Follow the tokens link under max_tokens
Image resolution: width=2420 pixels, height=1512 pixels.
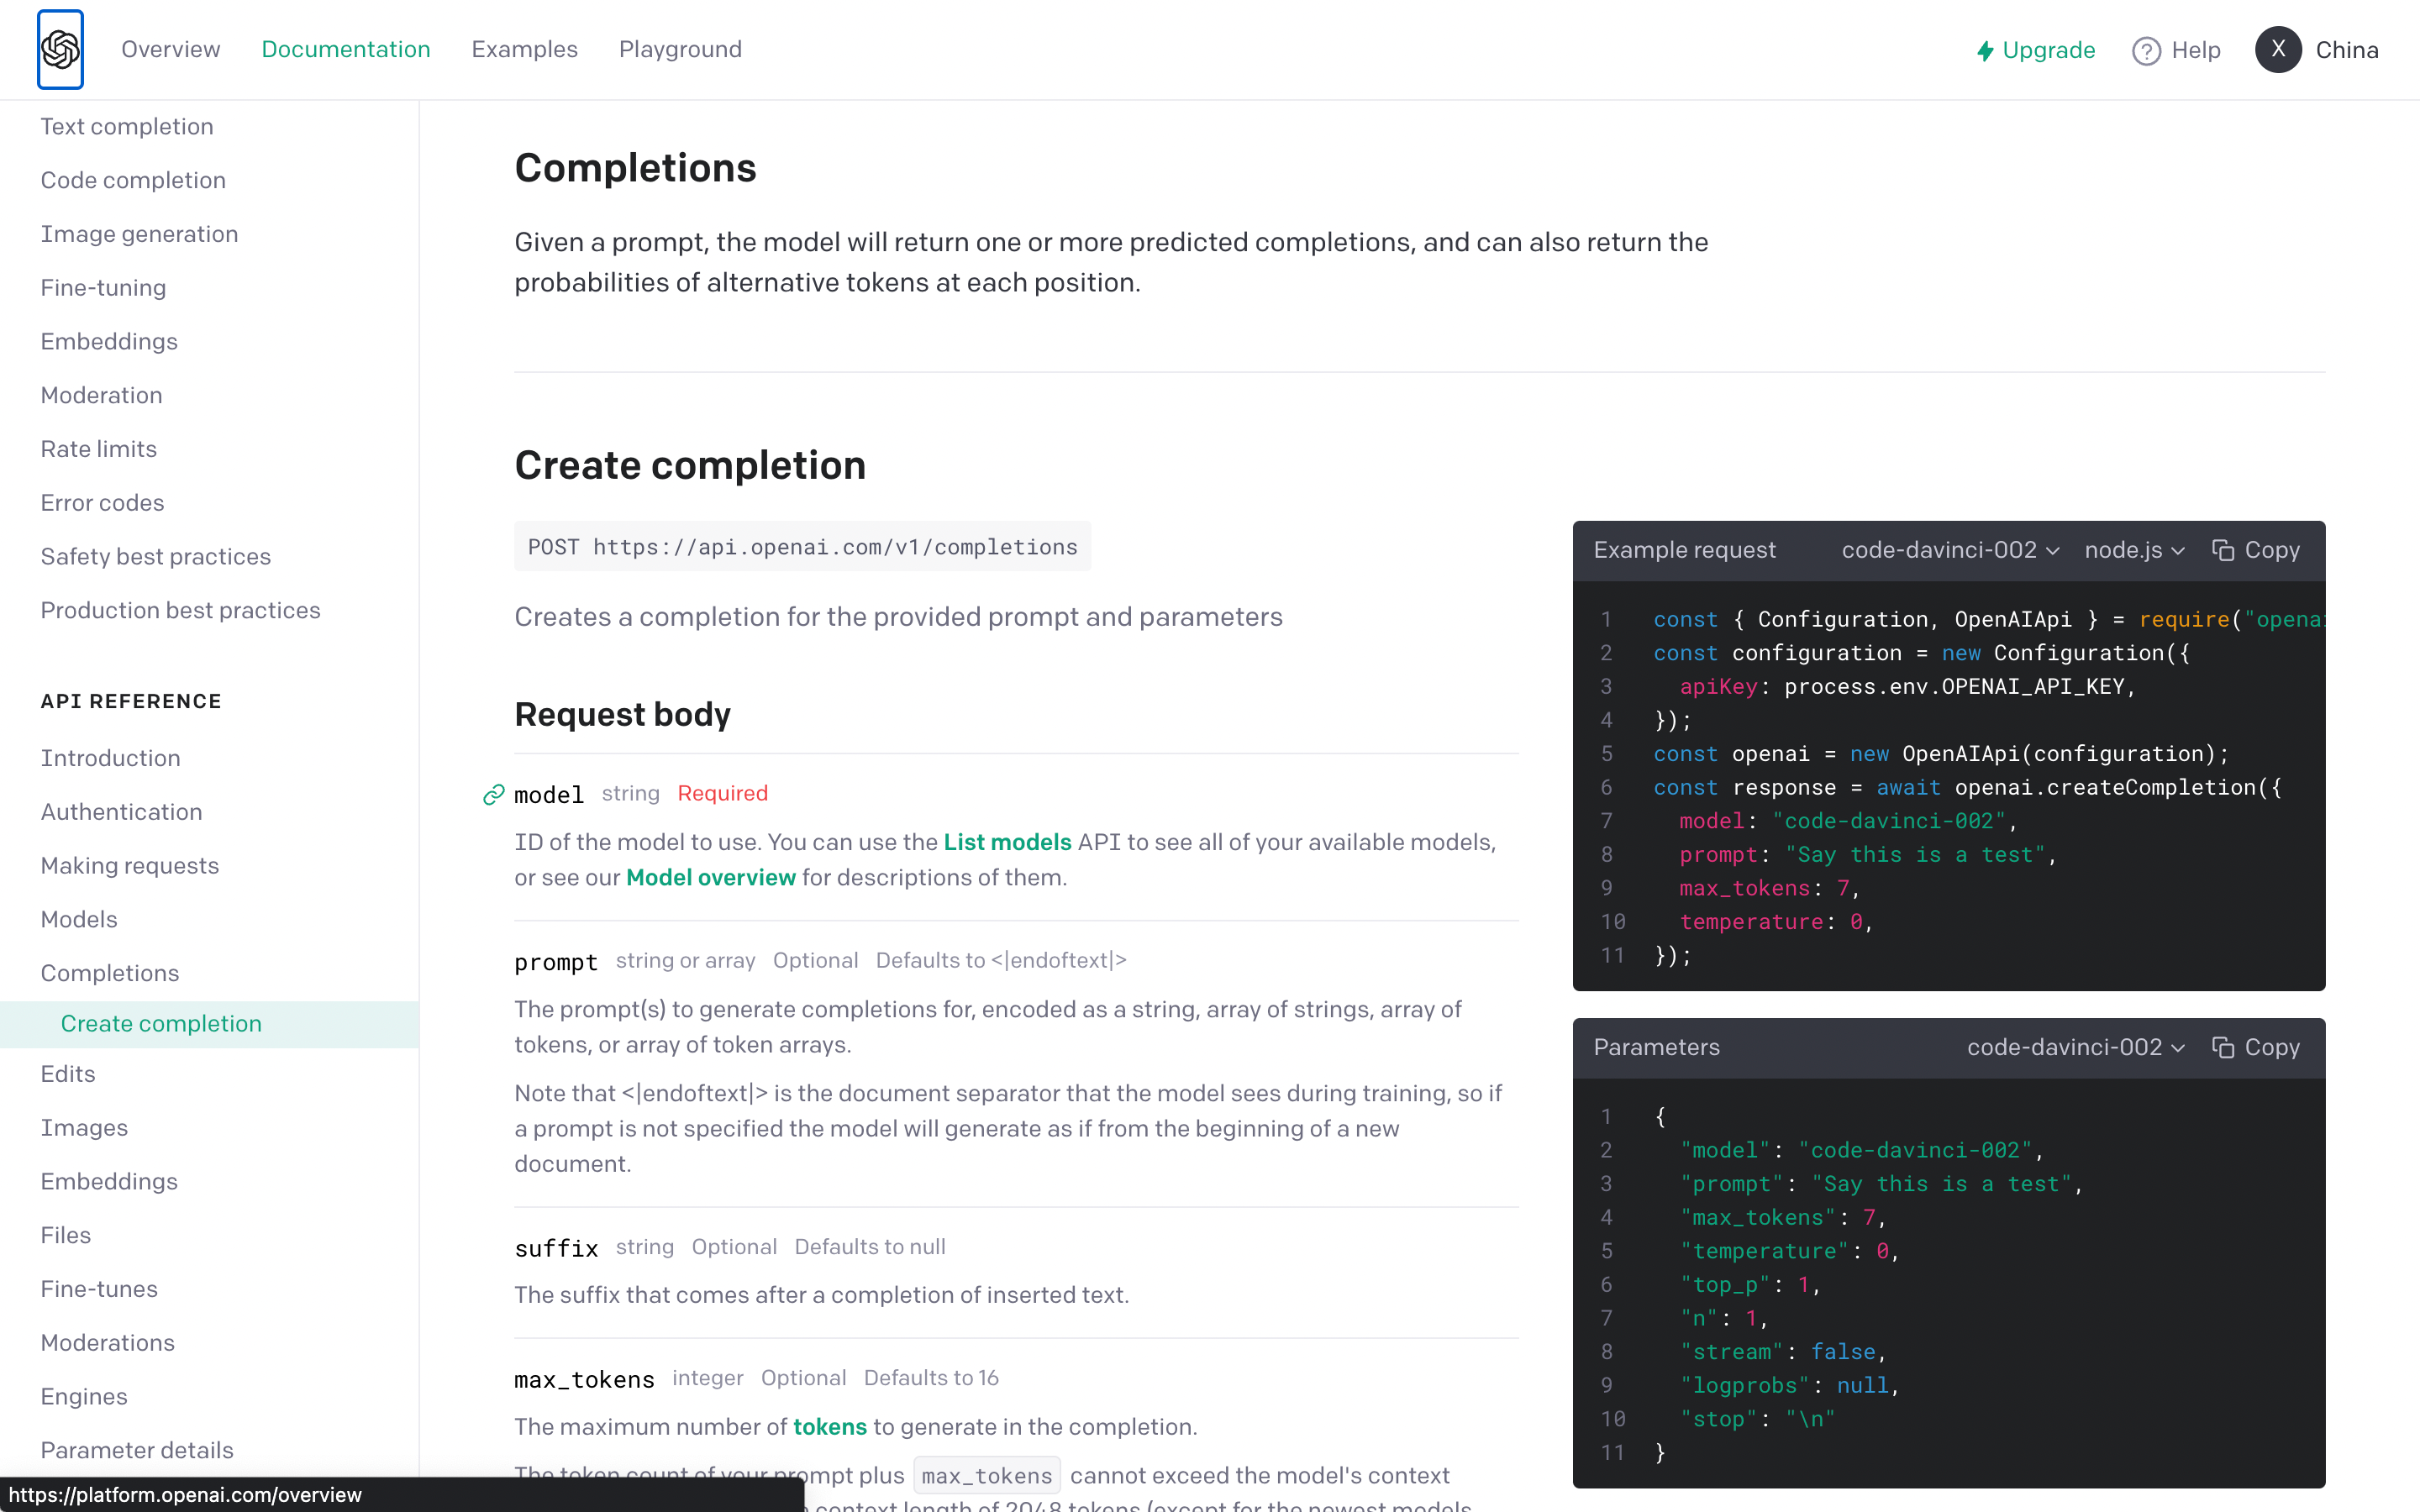pyautogui.click(x=829, y=1426)
